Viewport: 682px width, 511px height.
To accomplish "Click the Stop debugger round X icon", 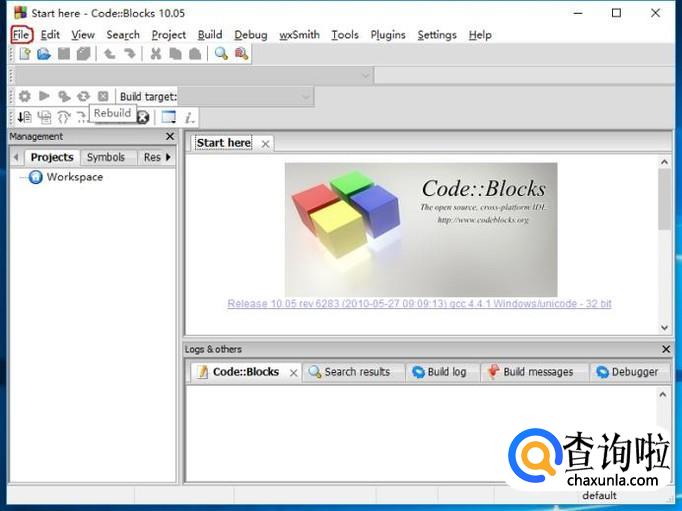I will tap(143, 117).
